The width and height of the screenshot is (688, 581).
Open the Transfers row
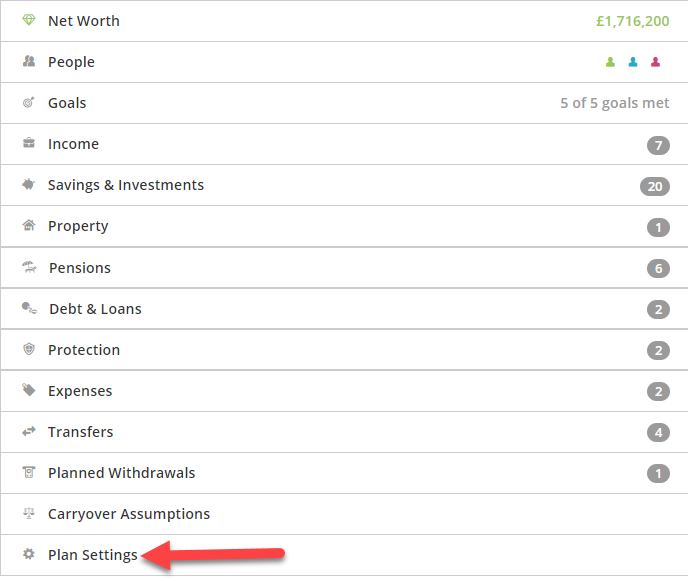pos(344,432)
